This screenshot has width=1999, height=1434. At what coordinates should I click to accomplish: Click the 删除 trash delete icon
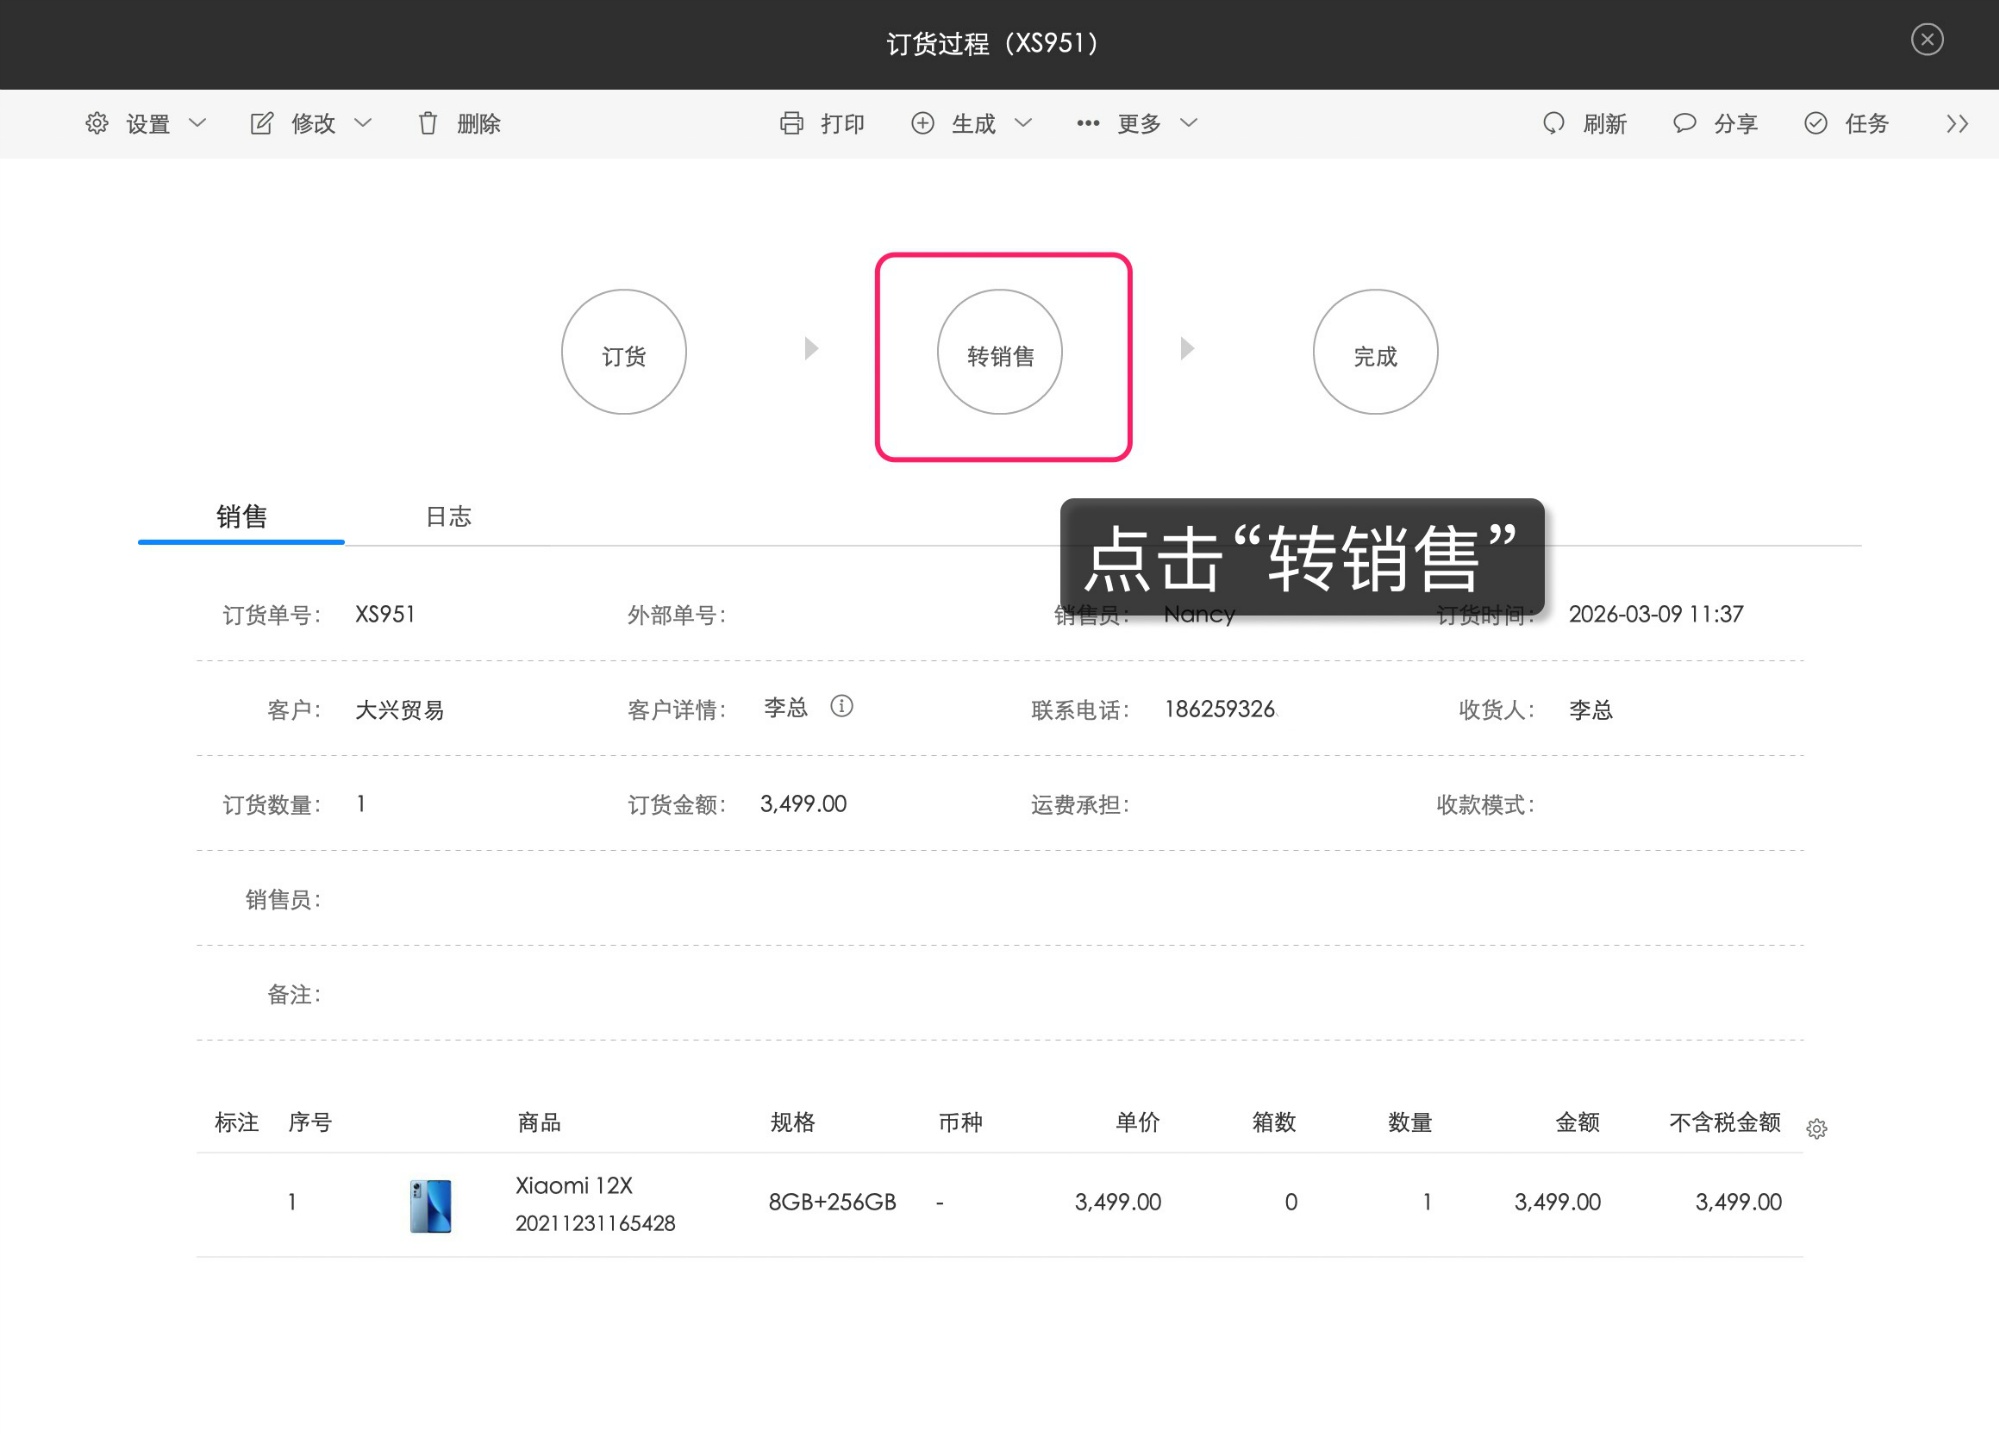pyautogui.click(x=428, y=123)
